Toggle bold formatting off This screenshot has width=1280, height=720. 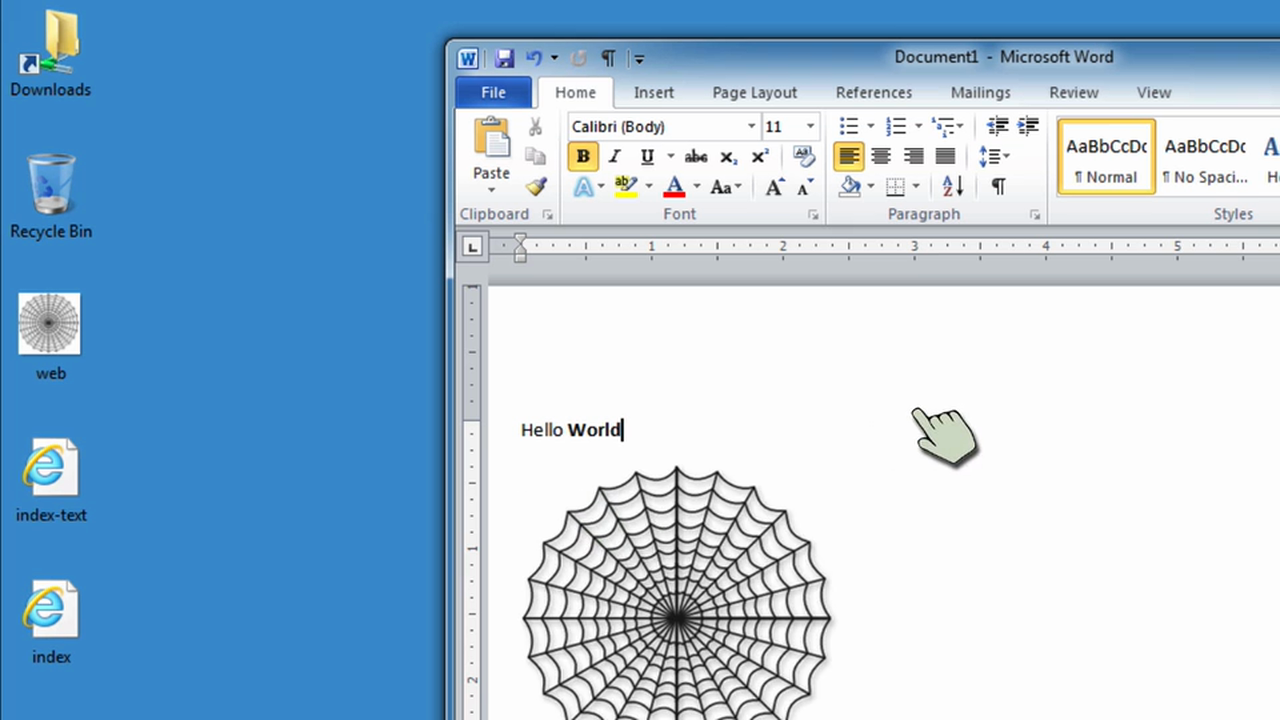coord(583,156)
